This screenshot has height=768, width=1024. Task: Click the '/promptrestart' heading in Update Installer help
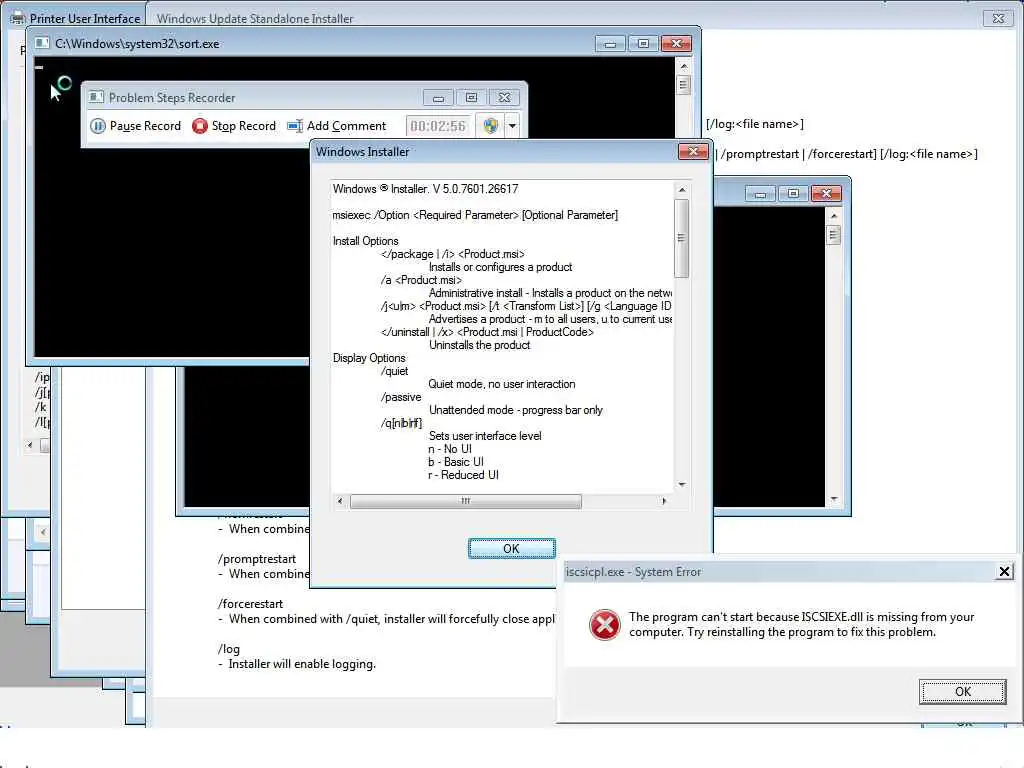257,559
